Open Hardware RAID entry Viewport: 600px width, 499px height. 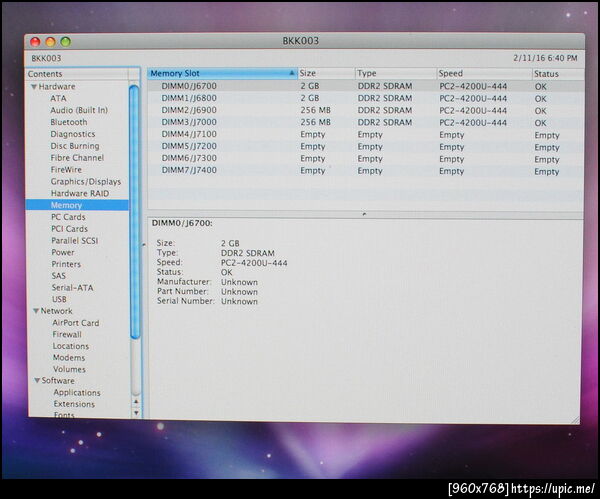tap(80, 193)
